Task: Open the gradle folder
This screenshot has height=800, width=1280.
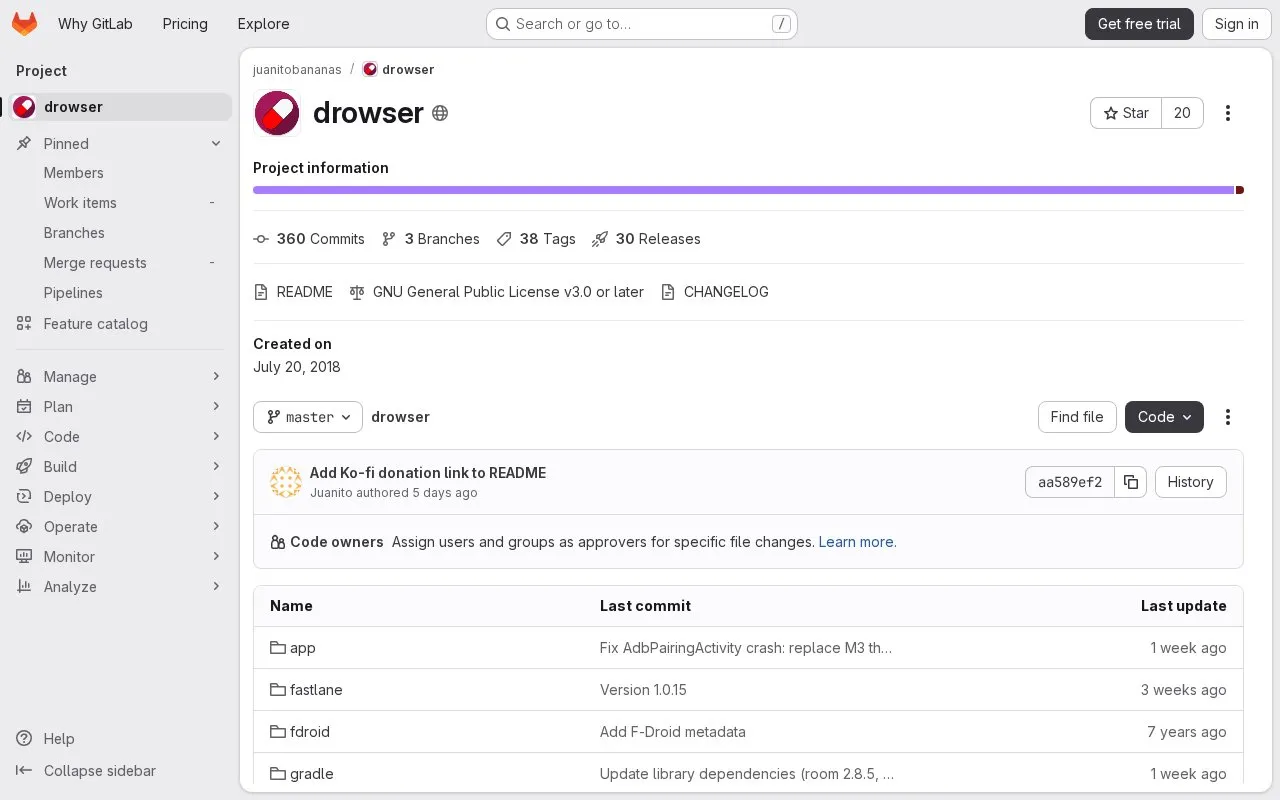Action: [x=302, y=774]
